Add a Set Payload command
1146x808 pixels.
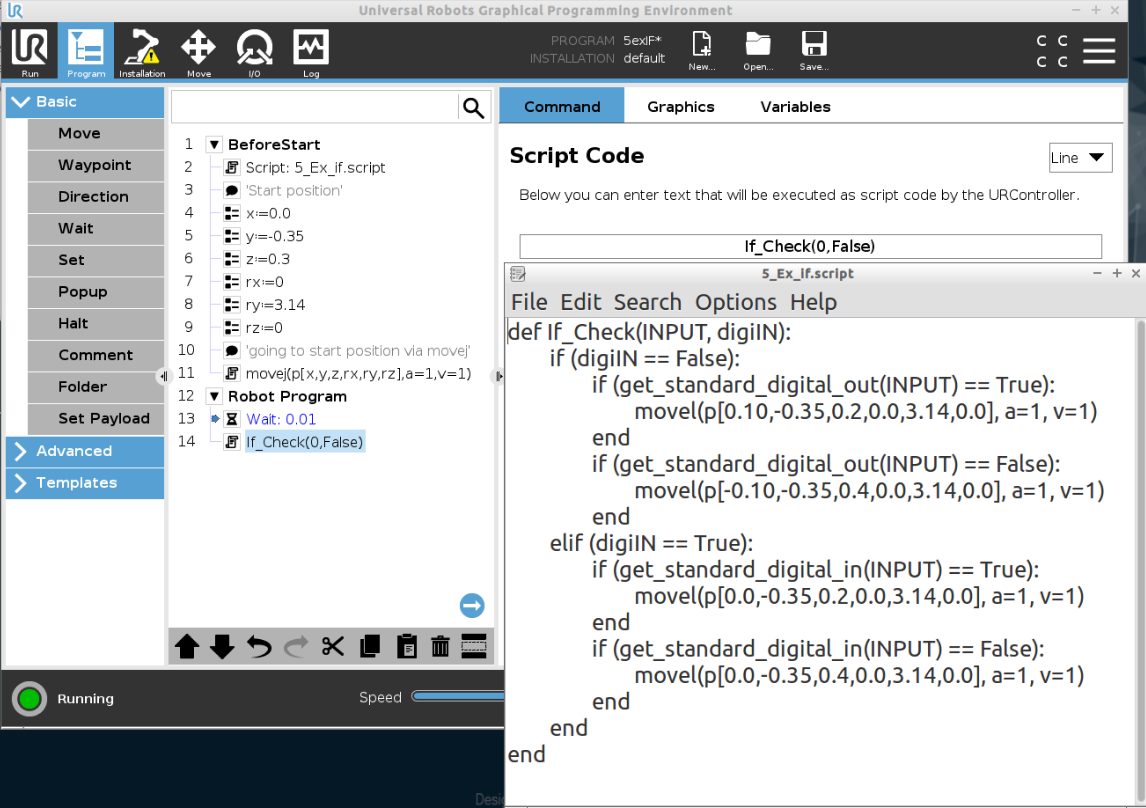(x=96, y=419)
